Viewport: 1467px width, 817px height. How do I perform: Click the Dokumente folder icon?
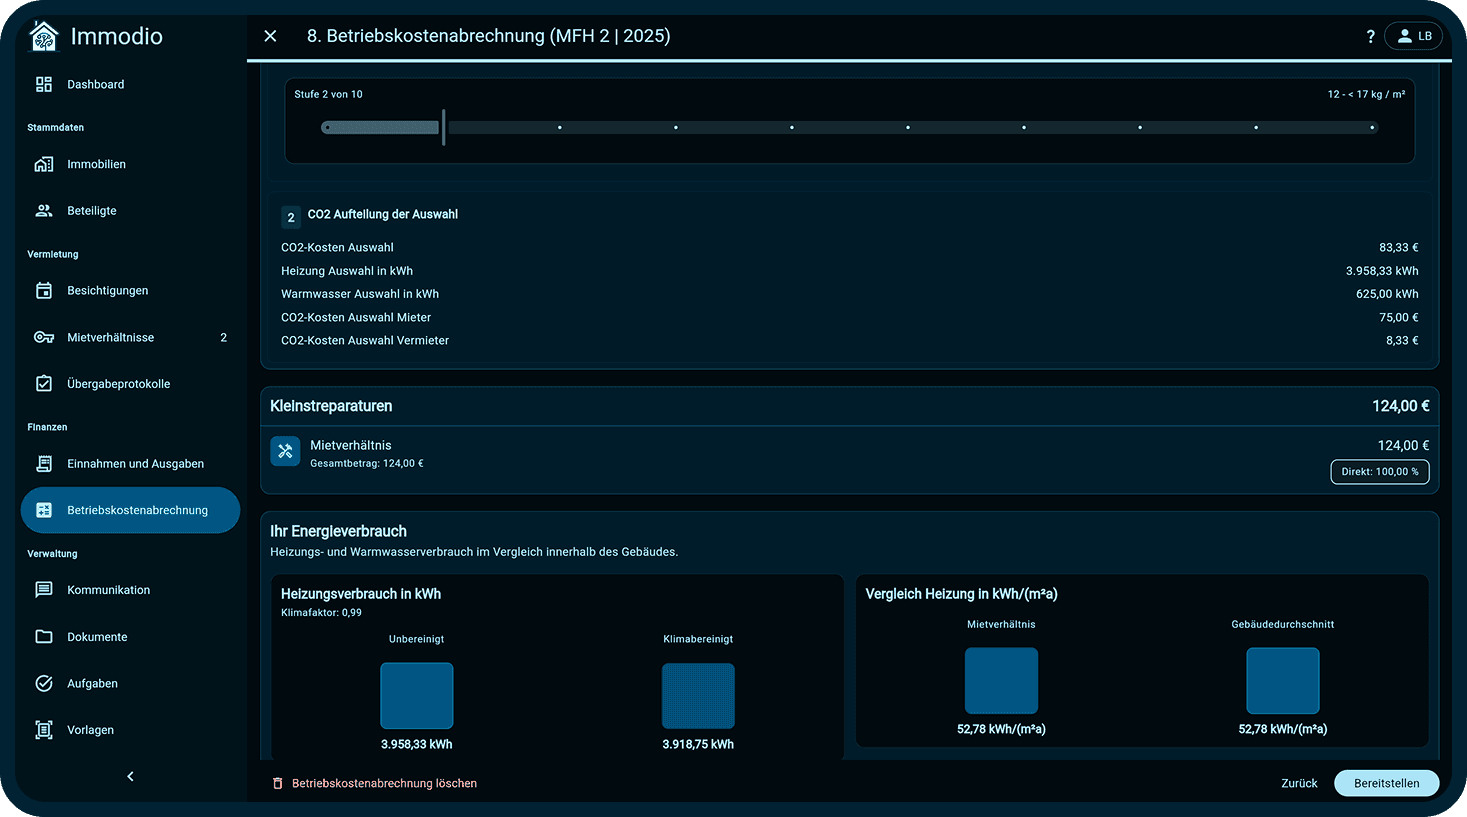[x=44, y=637]
